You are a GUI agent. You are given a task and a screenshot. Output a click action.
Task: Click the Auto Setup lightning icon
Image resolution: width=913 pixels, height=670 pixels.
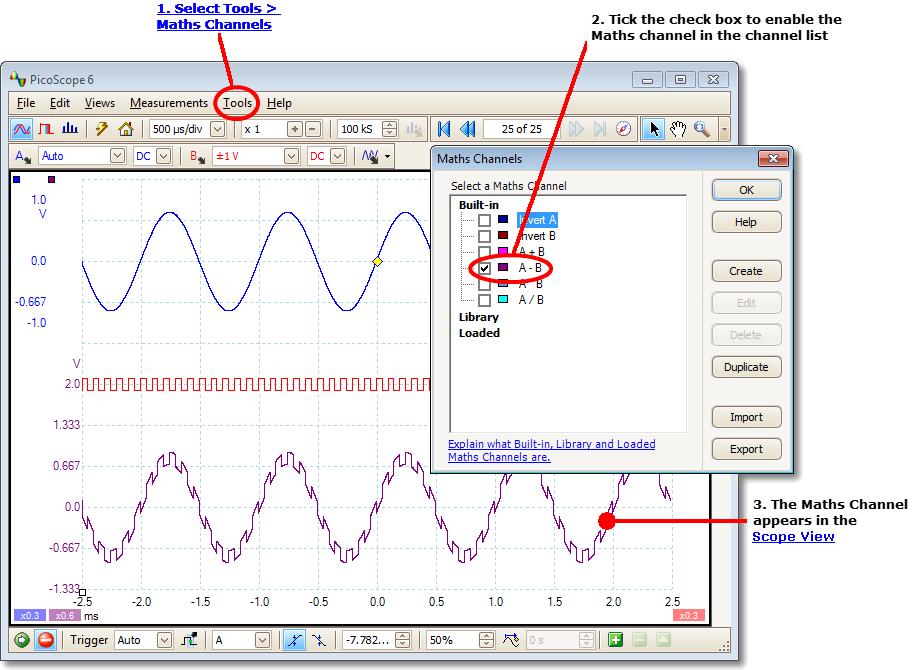[x=101, y=129]
